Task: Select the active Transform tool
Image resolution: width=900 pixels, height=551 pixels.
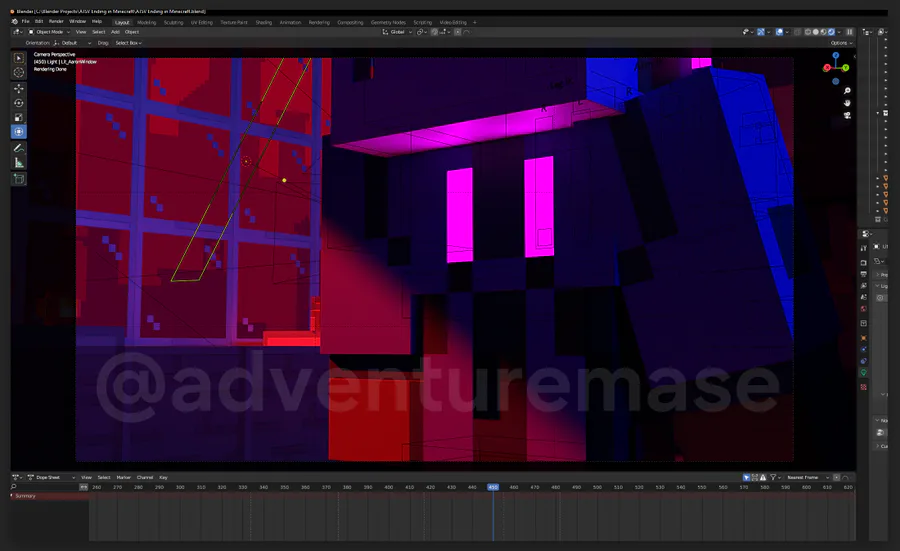Action: tap(18, 131)
